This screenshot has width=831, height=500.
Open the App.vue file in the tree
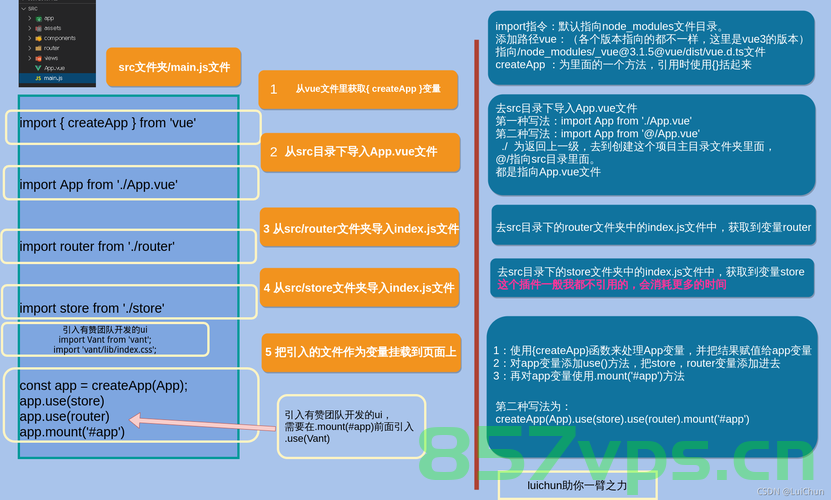(57, 68)
